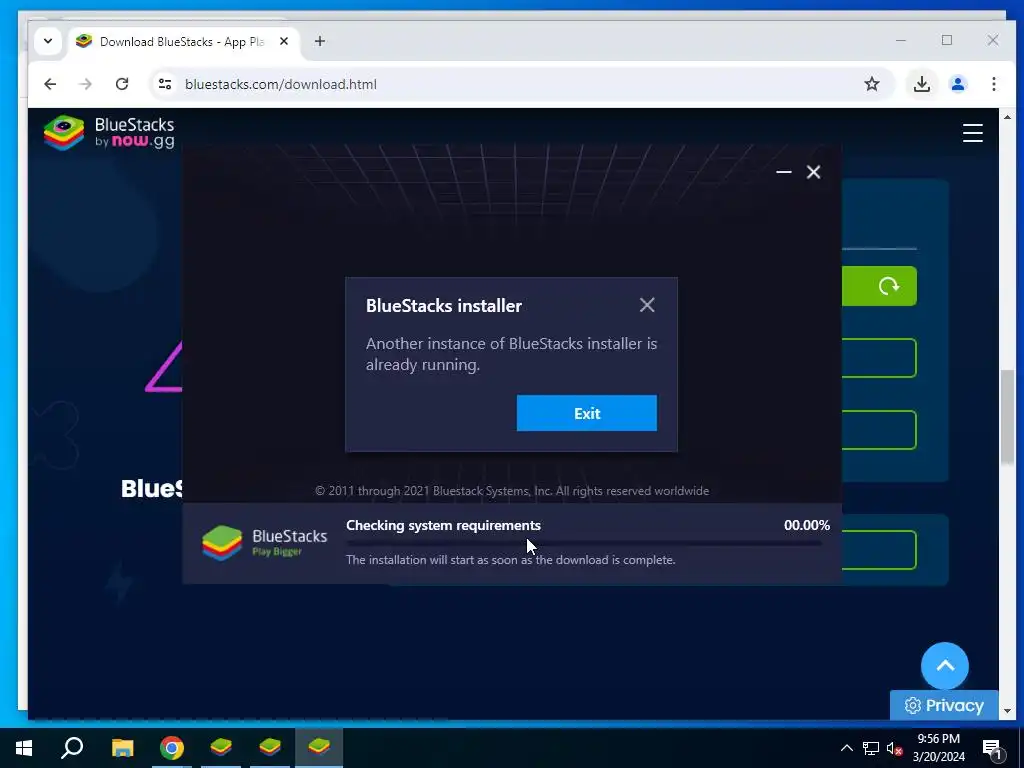Select the second BlueStacks taskbar icon
This screenshot has height=768, width=1024.
(270, 746)
